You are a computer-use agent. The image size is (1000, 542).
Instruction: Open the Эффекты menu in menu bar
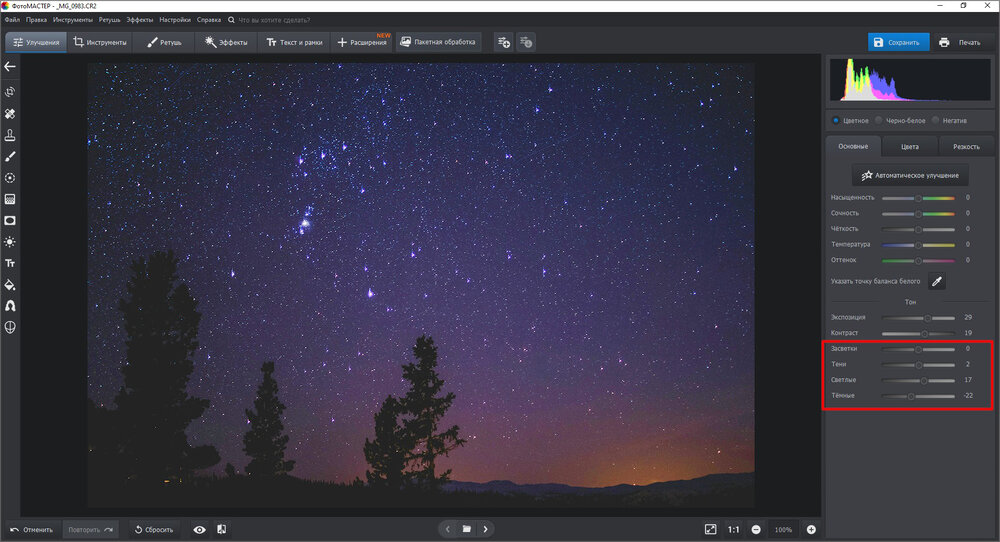pos(139,19)
